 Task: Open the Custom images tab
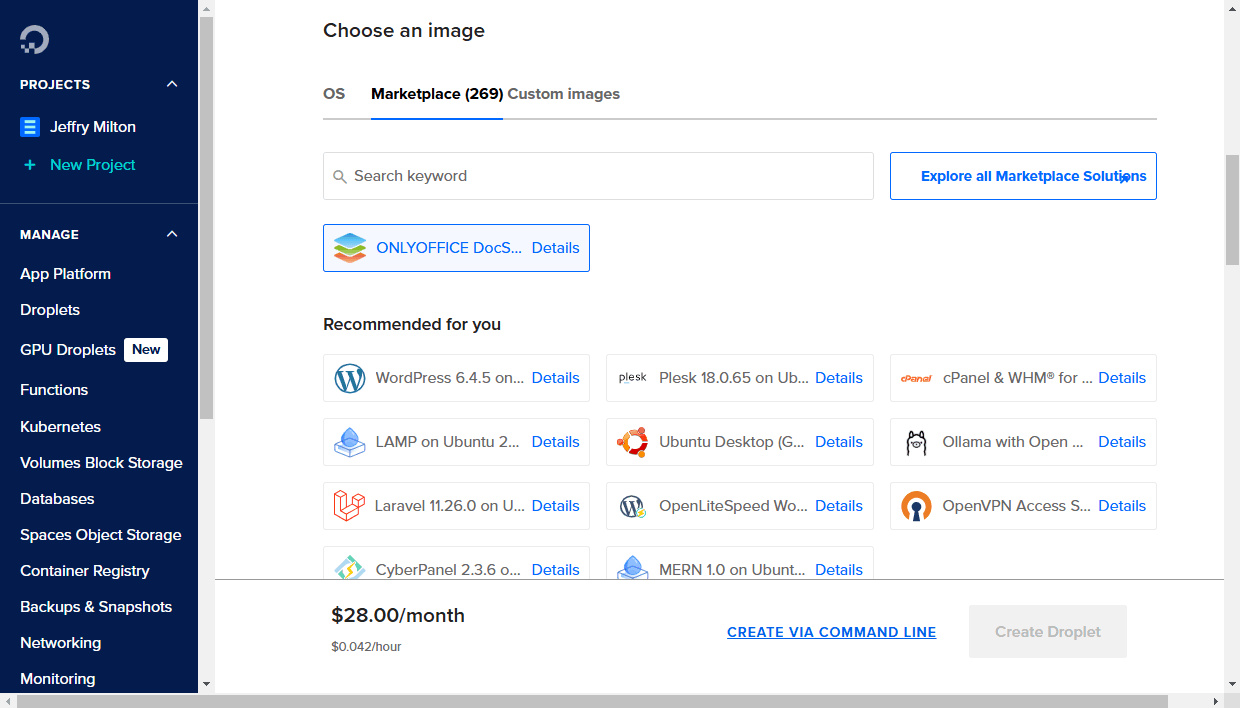point(562,93)
